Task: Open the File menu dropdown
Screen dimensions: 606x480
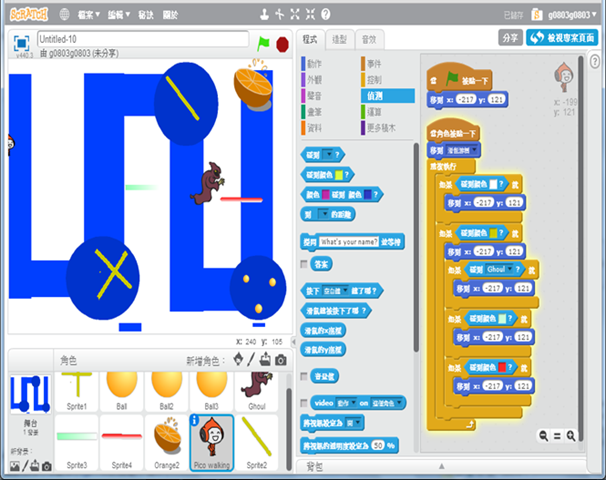Action: pos(89,15)
